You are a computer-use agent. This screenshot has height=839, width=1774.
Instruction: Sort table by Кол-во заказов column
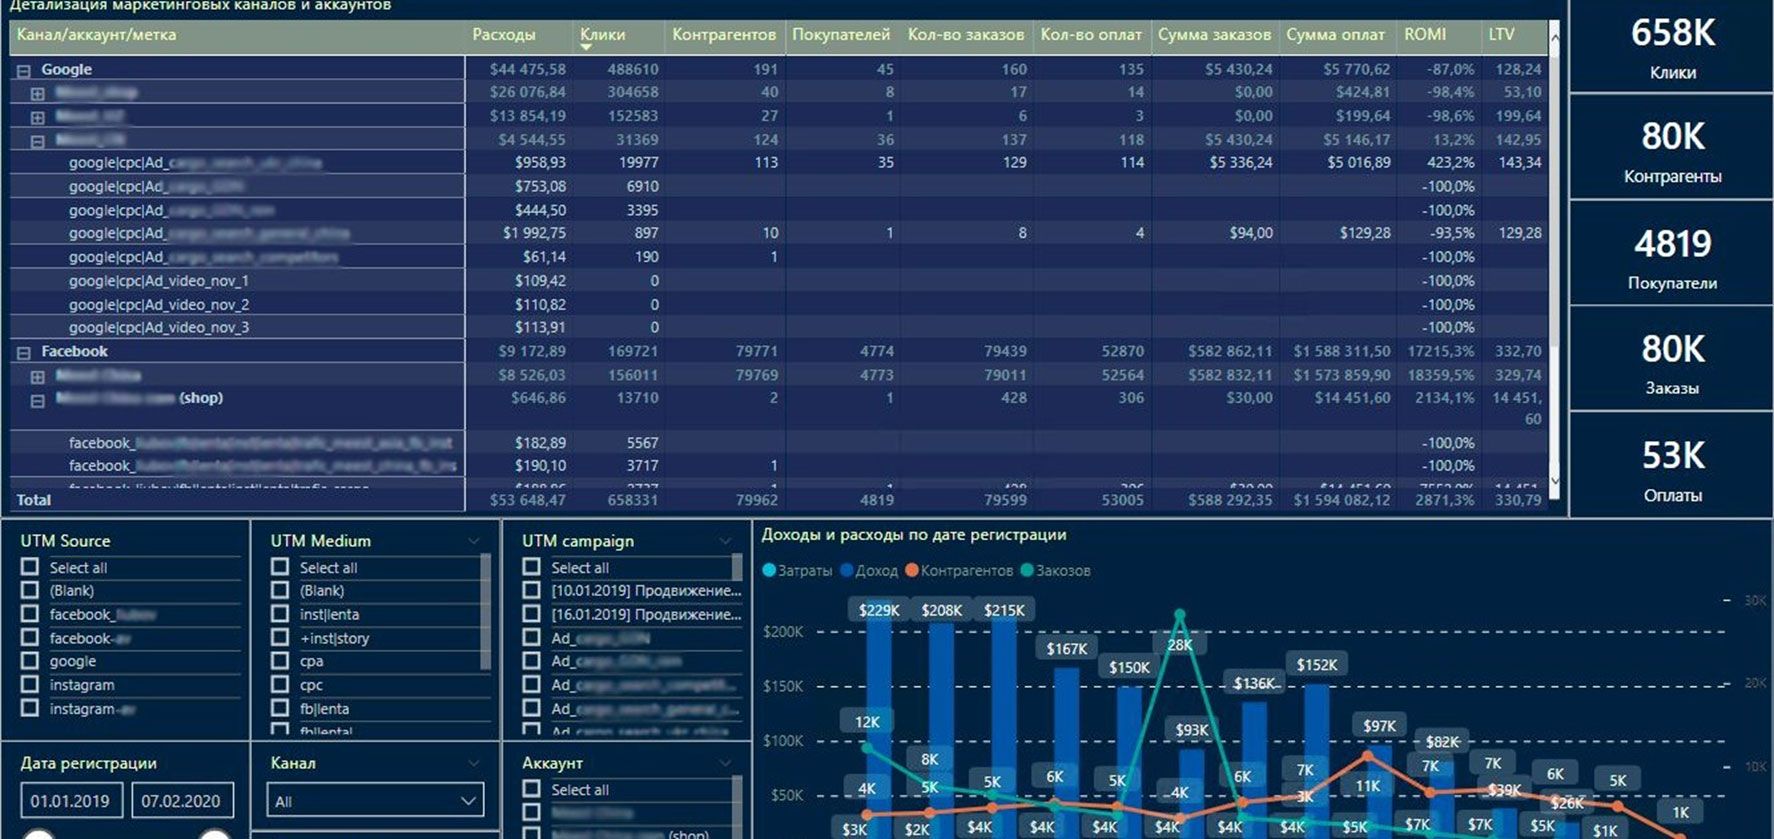coord(966,34)
